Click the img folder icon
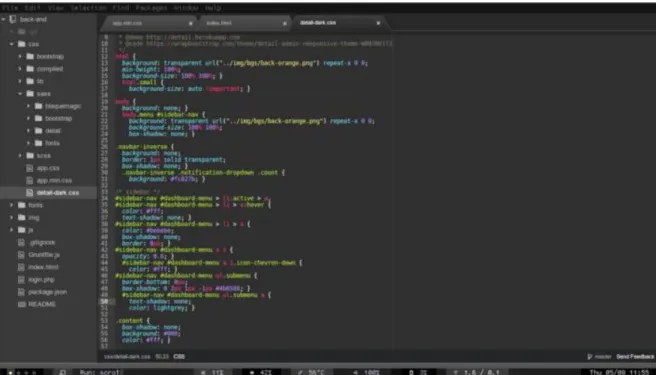Screen dimensions: 656x375 (22, 217)
